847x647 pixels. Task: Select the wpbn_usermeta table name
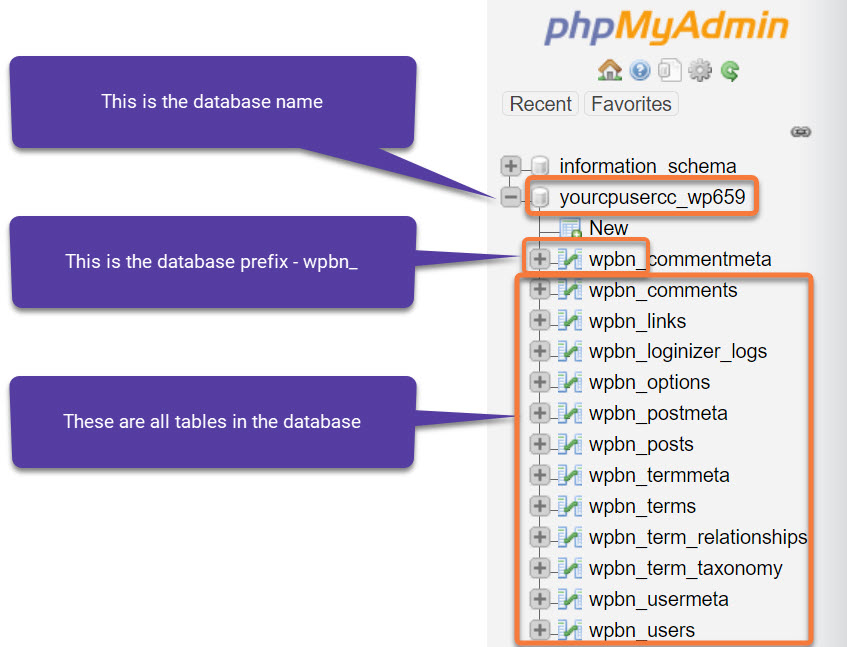click(x=658, y=599)
